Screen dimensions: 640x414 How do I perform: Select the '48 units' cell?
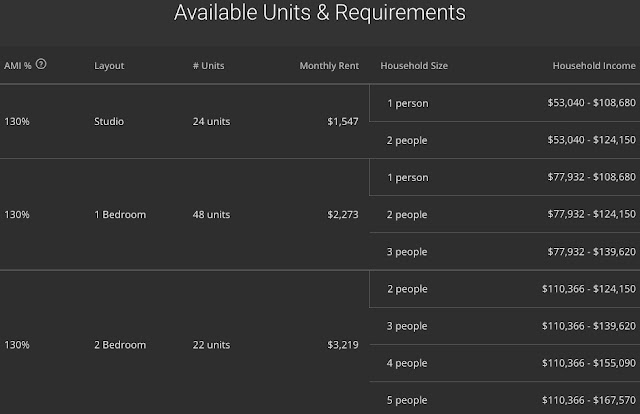(211, 214)
